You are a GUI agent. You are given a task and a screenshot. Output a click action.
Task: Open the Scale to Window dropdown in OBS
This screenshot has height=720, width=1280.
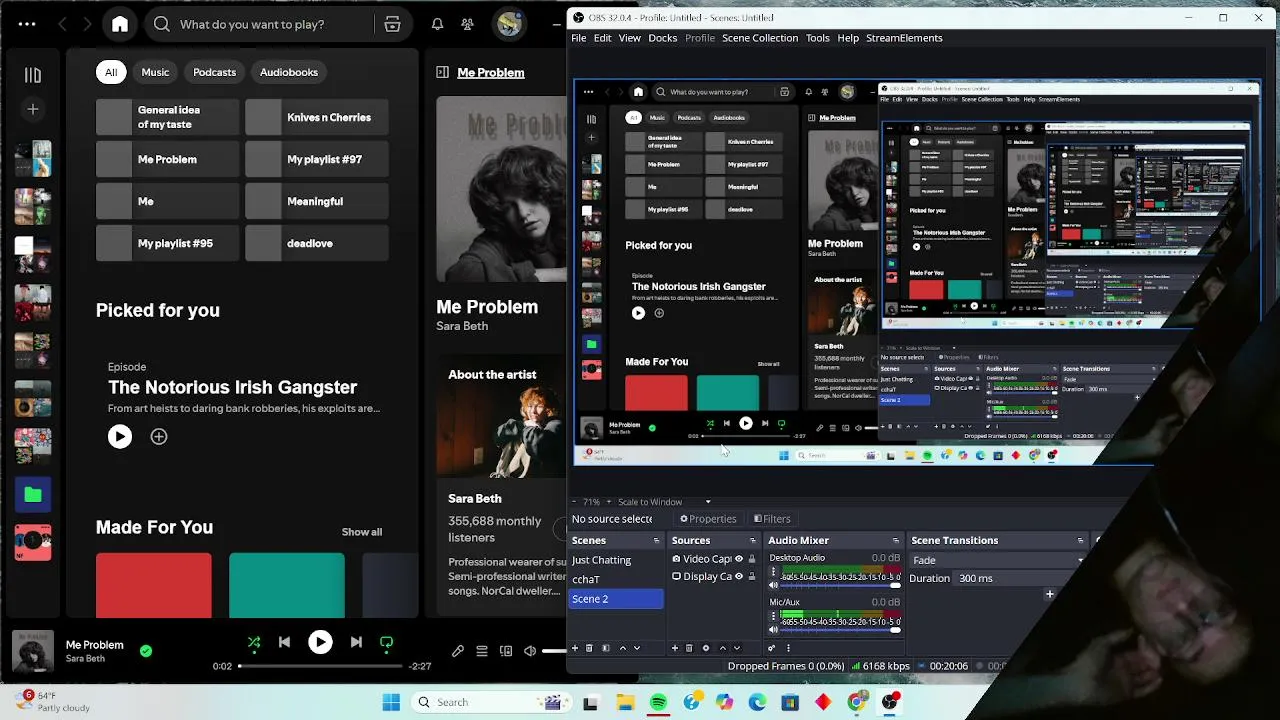point(662,502)
